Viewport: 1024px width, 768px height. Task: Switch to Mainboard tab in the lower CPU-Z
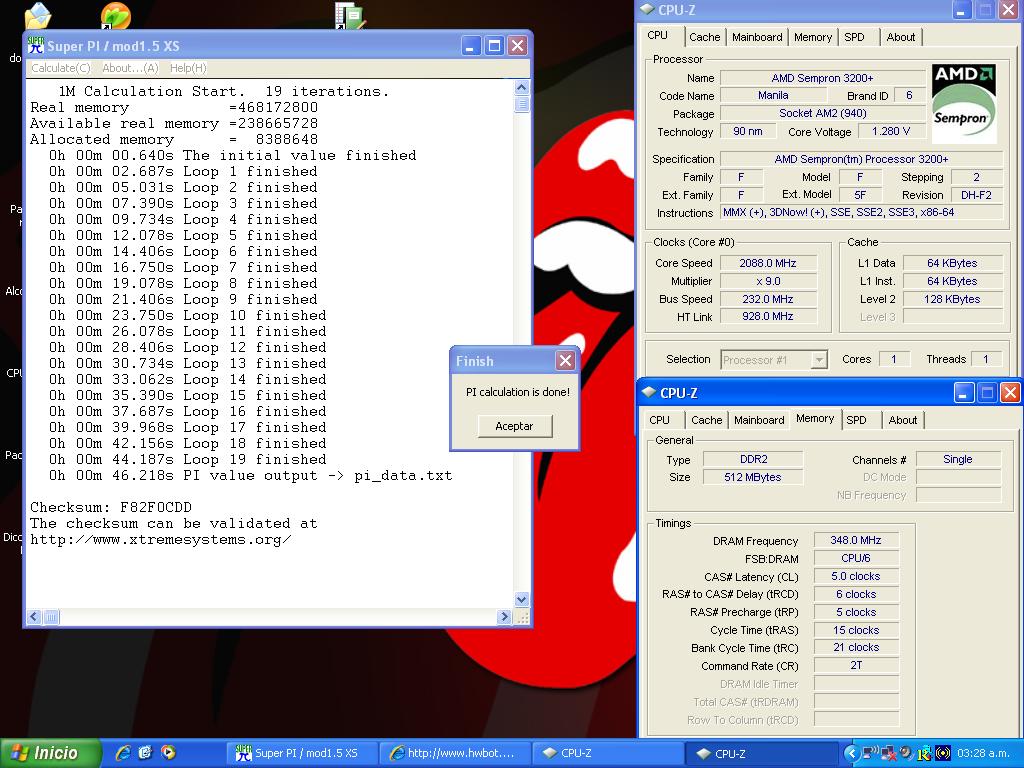(759, 420)
